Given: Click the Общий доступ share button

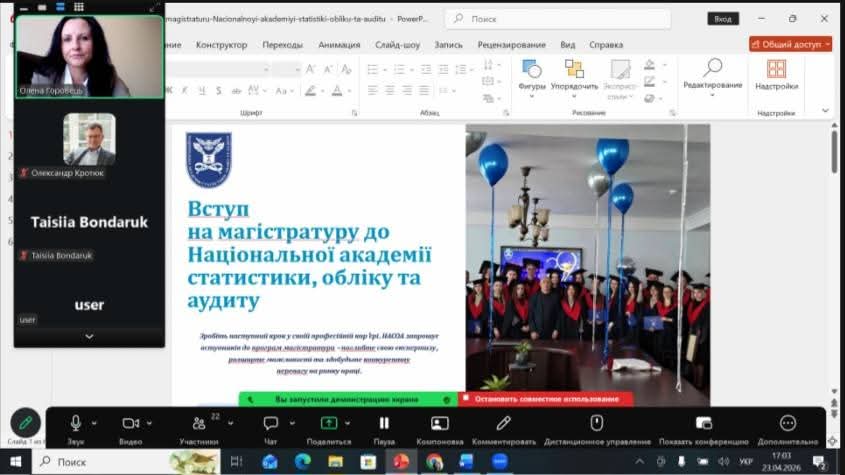Looking at the screenshot, I should 790,45.
